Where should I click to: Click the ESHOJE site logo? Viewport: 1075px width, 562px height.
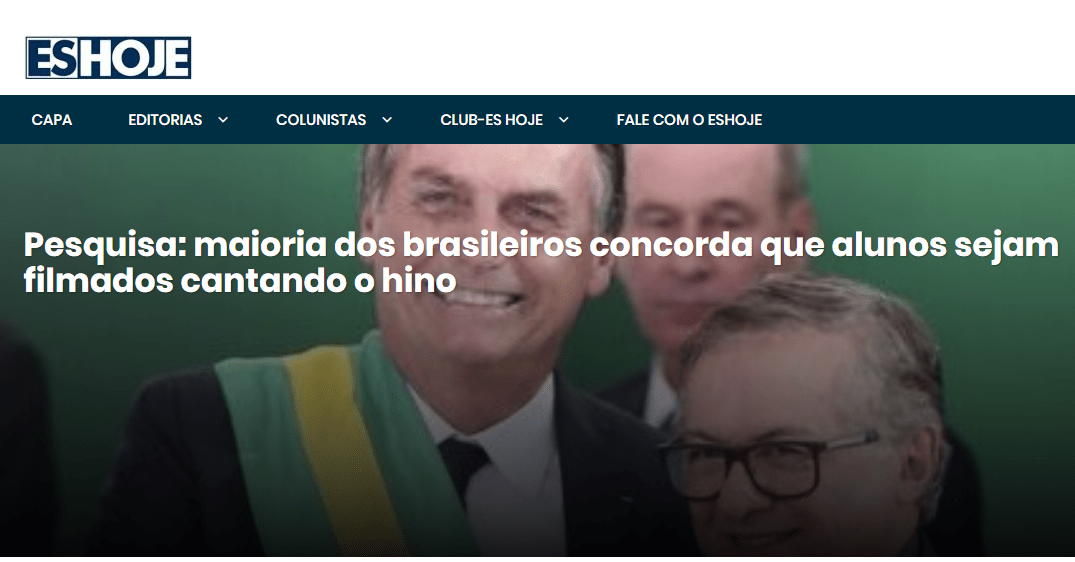point(108,58)
